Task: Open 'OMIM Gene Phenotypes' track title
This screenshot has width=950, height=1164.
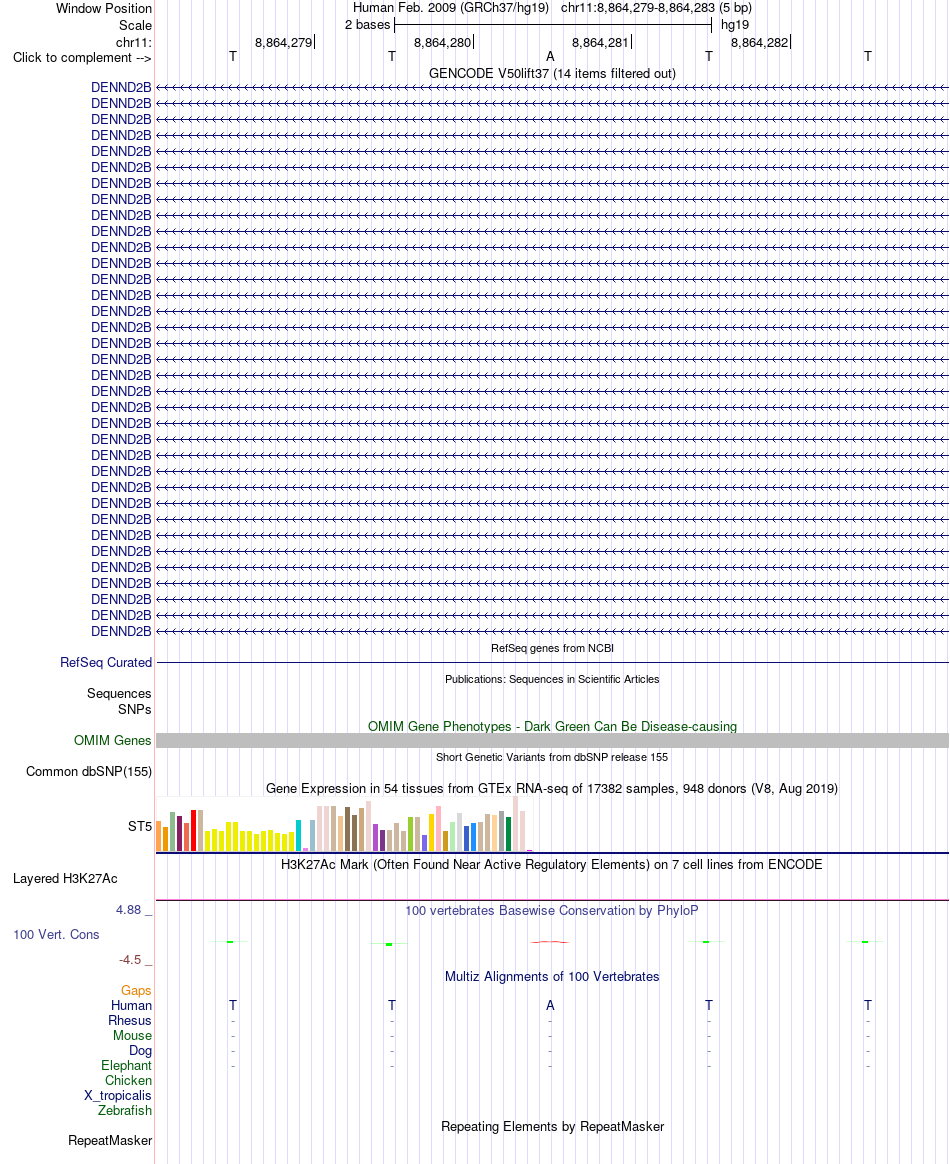Action: pyautogui.click(x=552, y=726)
